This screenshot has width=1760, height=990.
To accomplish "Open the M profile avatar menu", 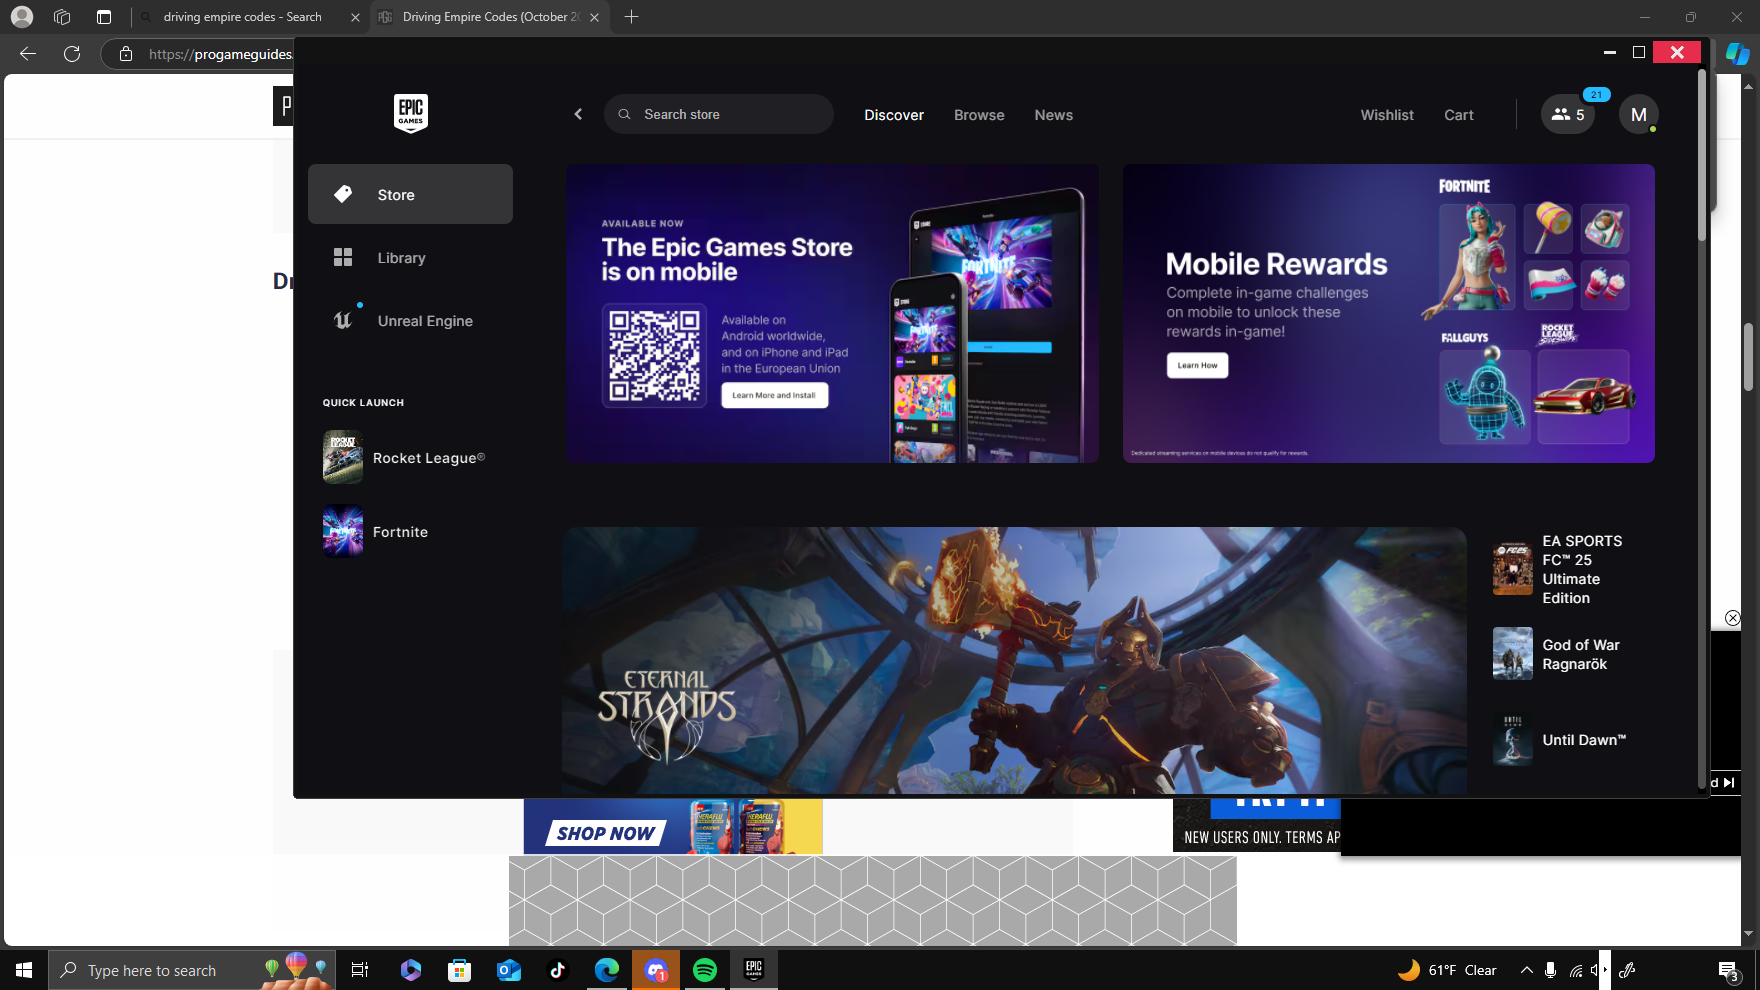I will click(1638, 114).
